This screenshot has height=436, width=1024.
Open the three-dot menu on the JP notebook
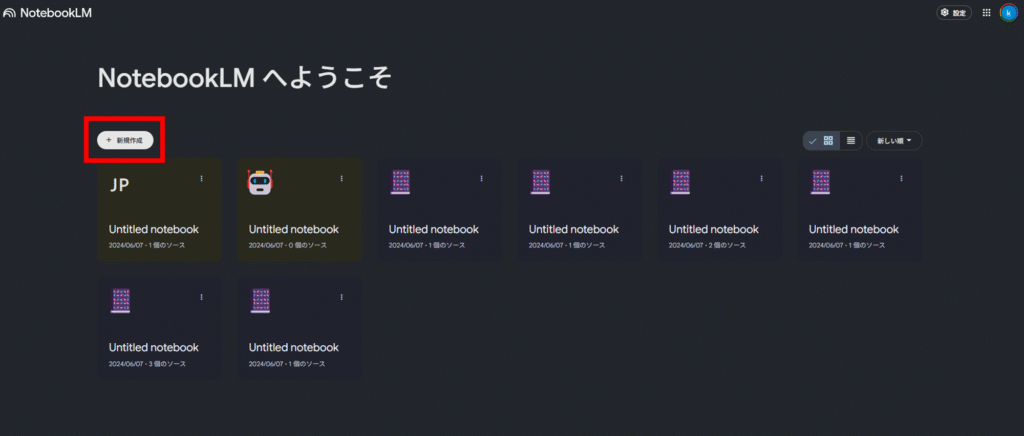click(x=201, y=178)
